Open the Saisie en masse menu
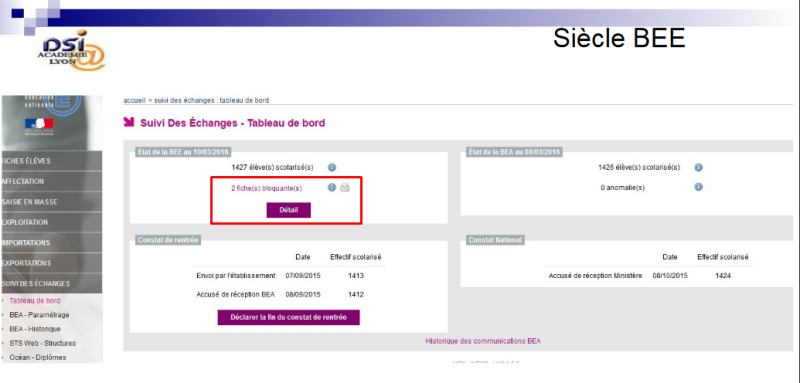 pos(51,202)
